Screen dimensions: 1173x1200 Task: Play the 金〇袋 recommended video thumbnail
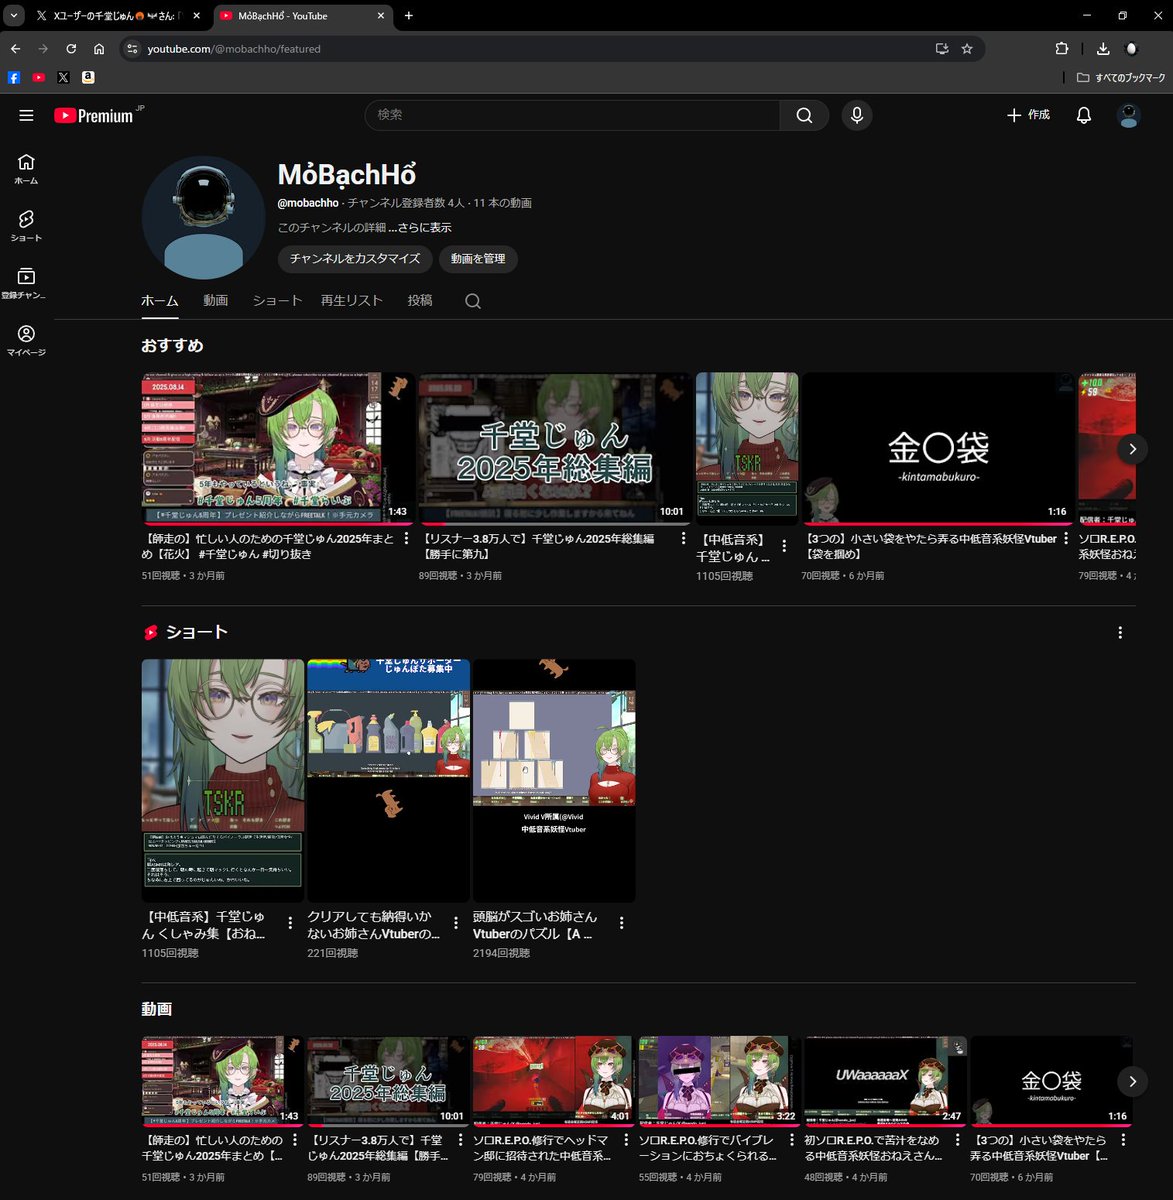pyautogui.click(x=937, y=449)
